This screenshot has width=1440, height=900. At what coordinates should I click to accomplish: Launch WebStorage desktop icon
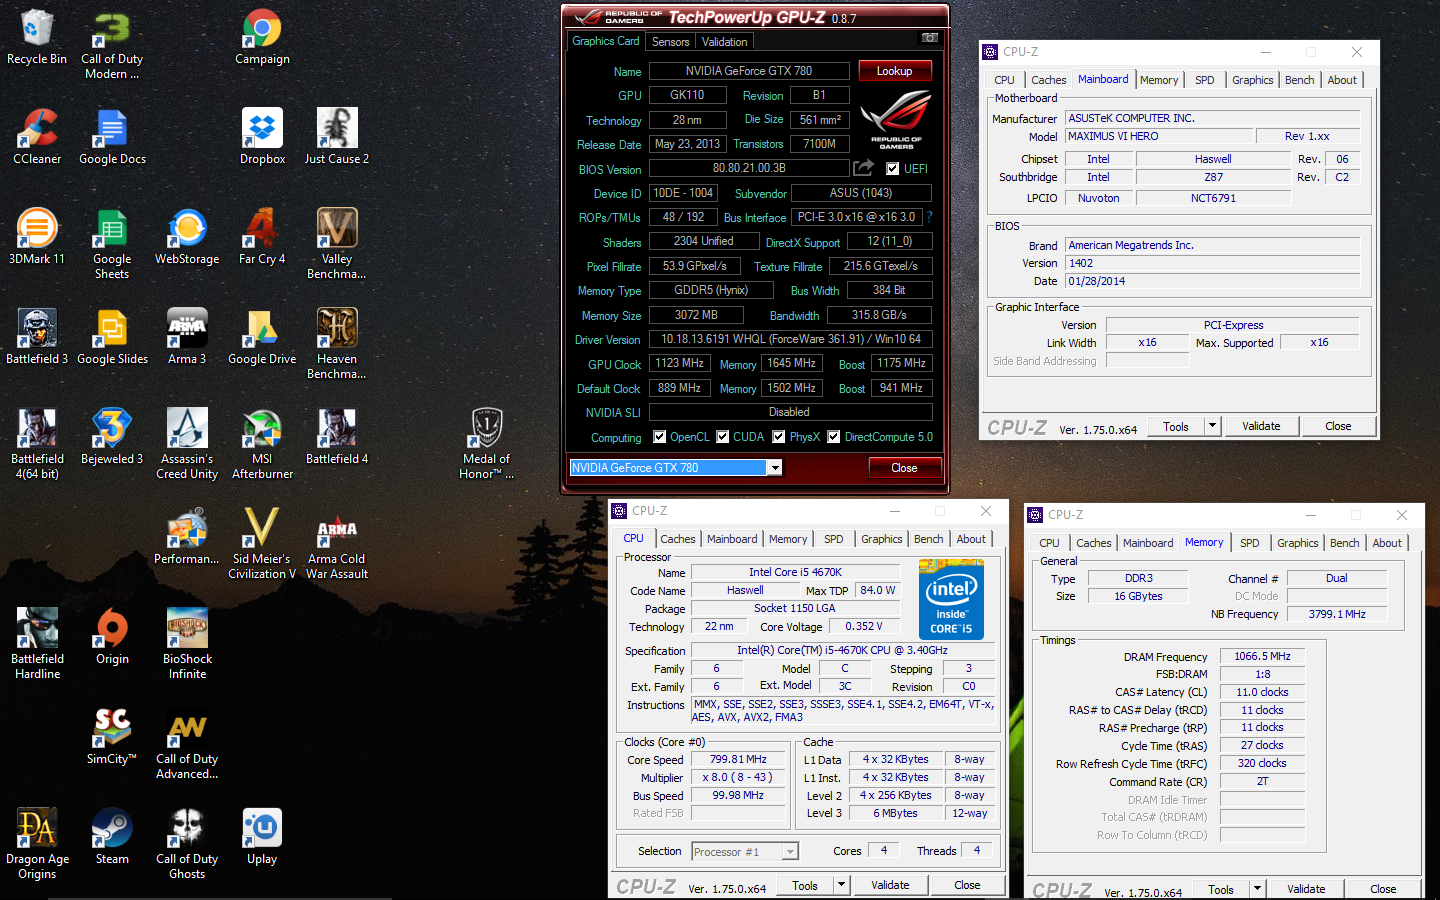(x=187, y=238)
